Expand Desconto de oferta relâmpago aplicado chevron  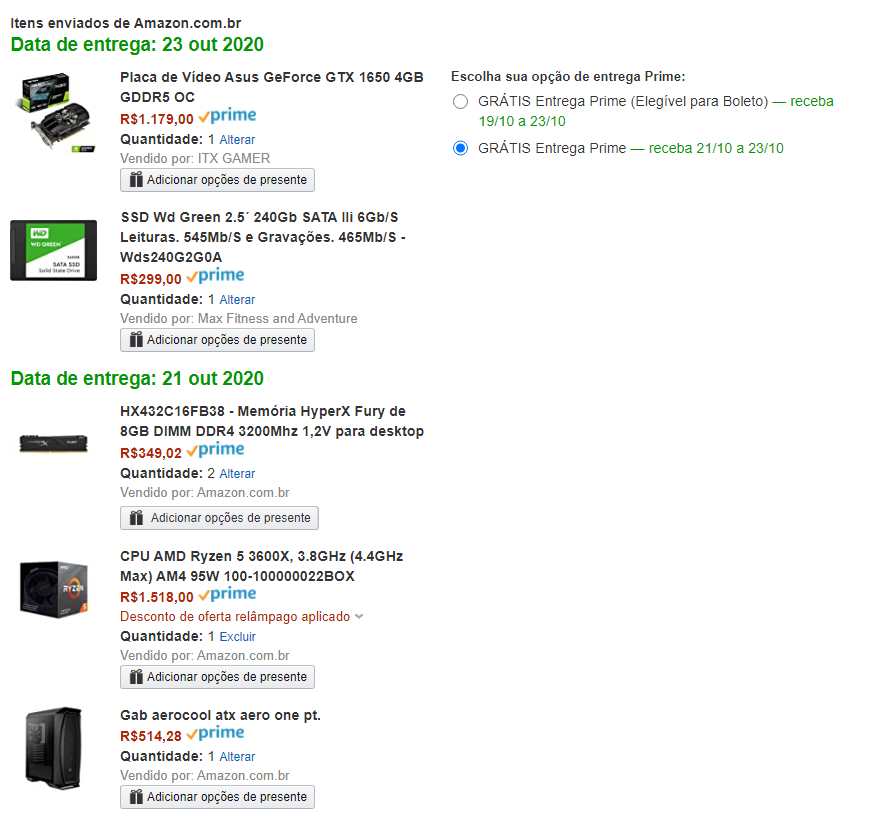point(359,617)
